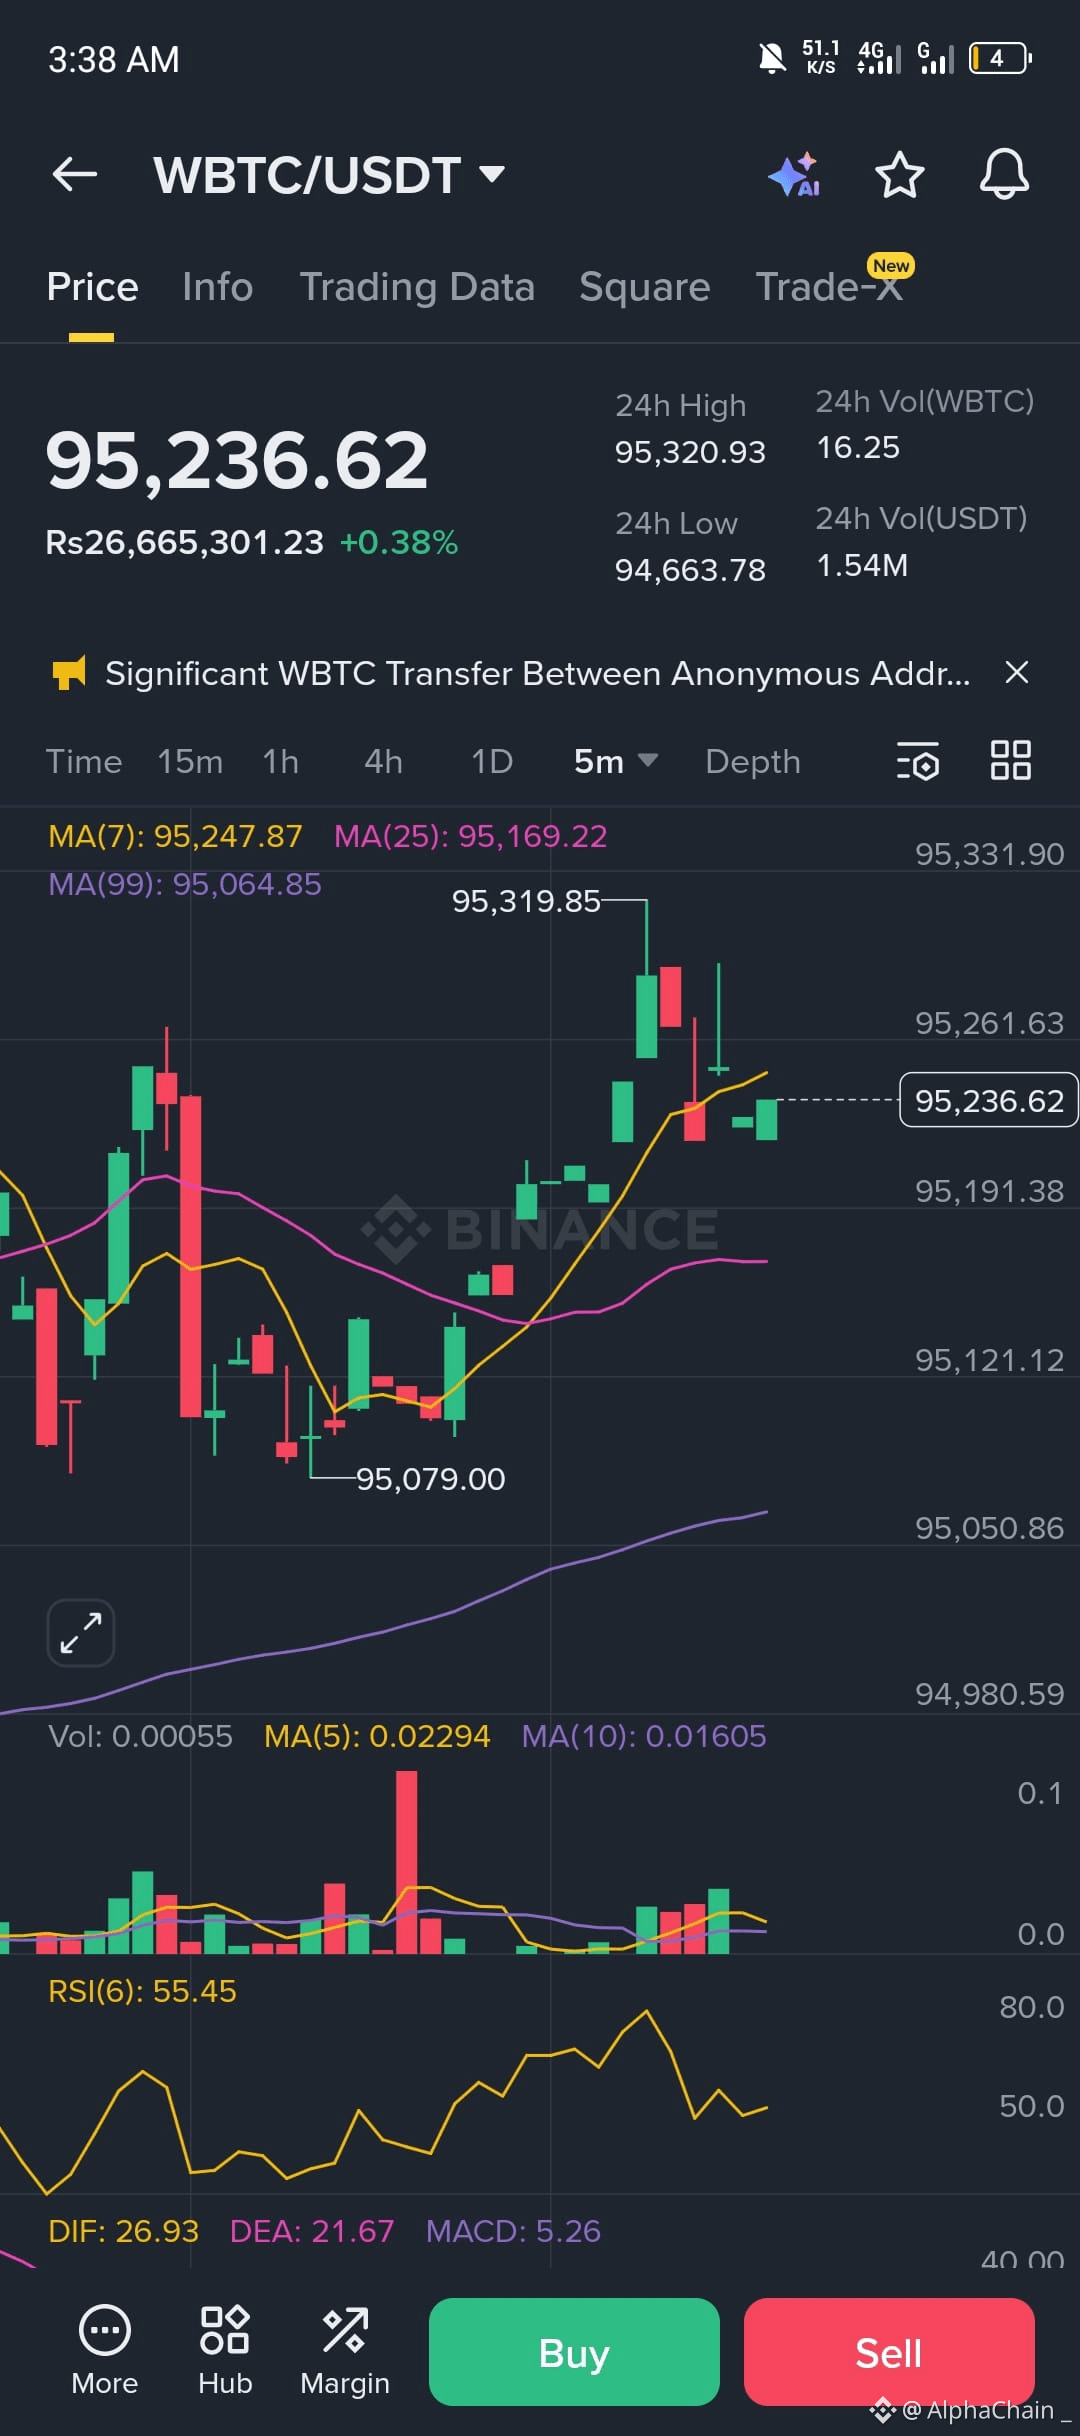Expand chart to fullscreen
This screenshot has height=2436, width=1080.
coord(81,1633)
